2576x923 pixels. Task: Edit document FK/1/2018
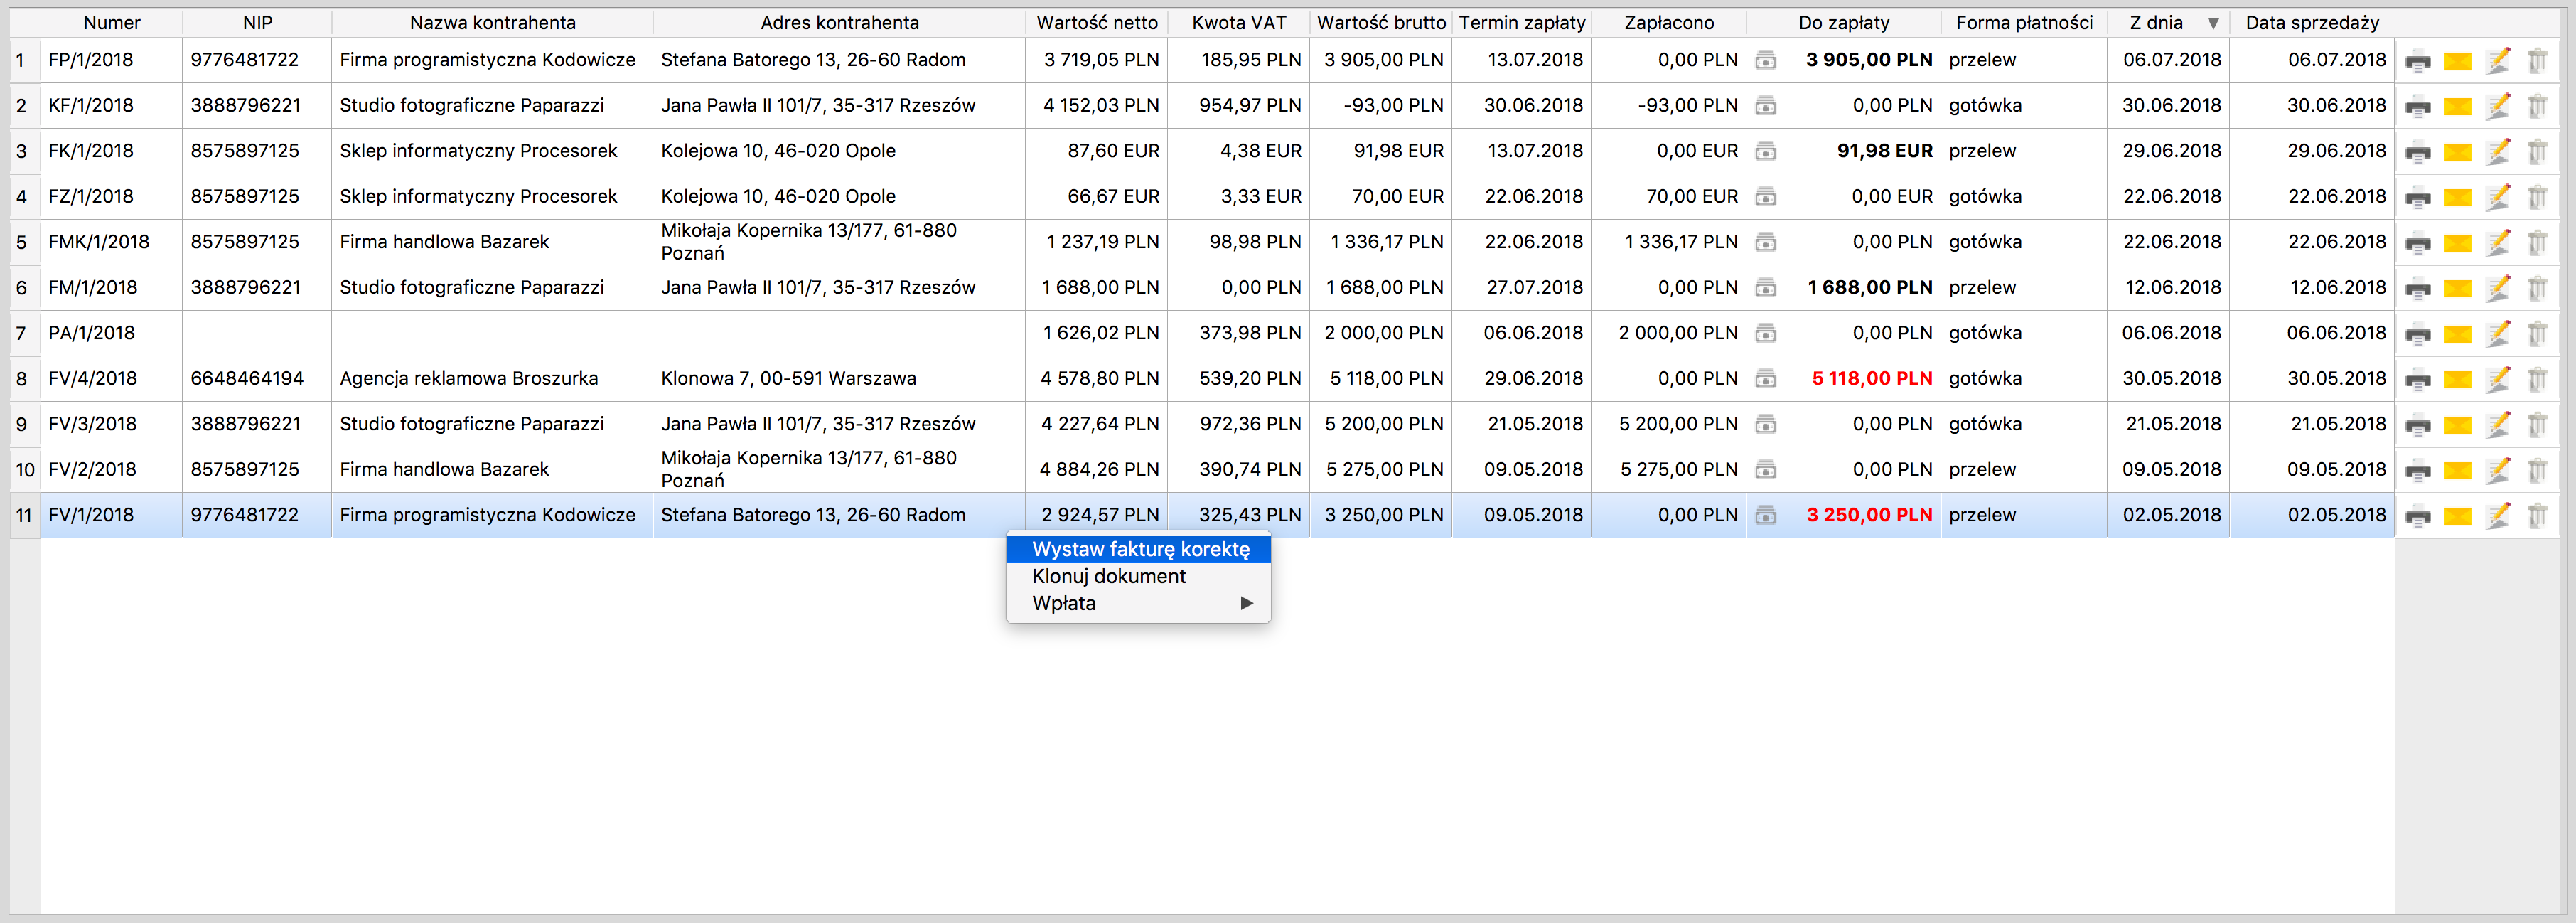(2497, 152)
